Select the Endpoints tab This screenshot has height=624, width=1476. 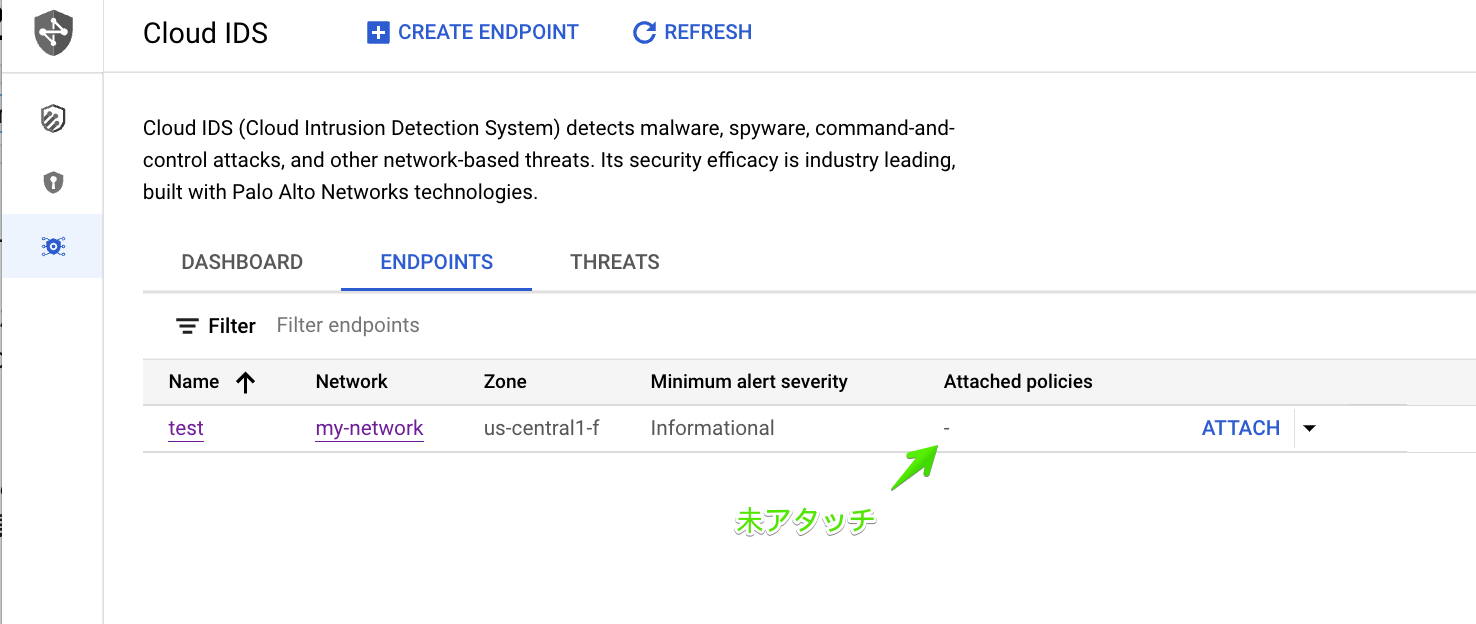[437, 262]
